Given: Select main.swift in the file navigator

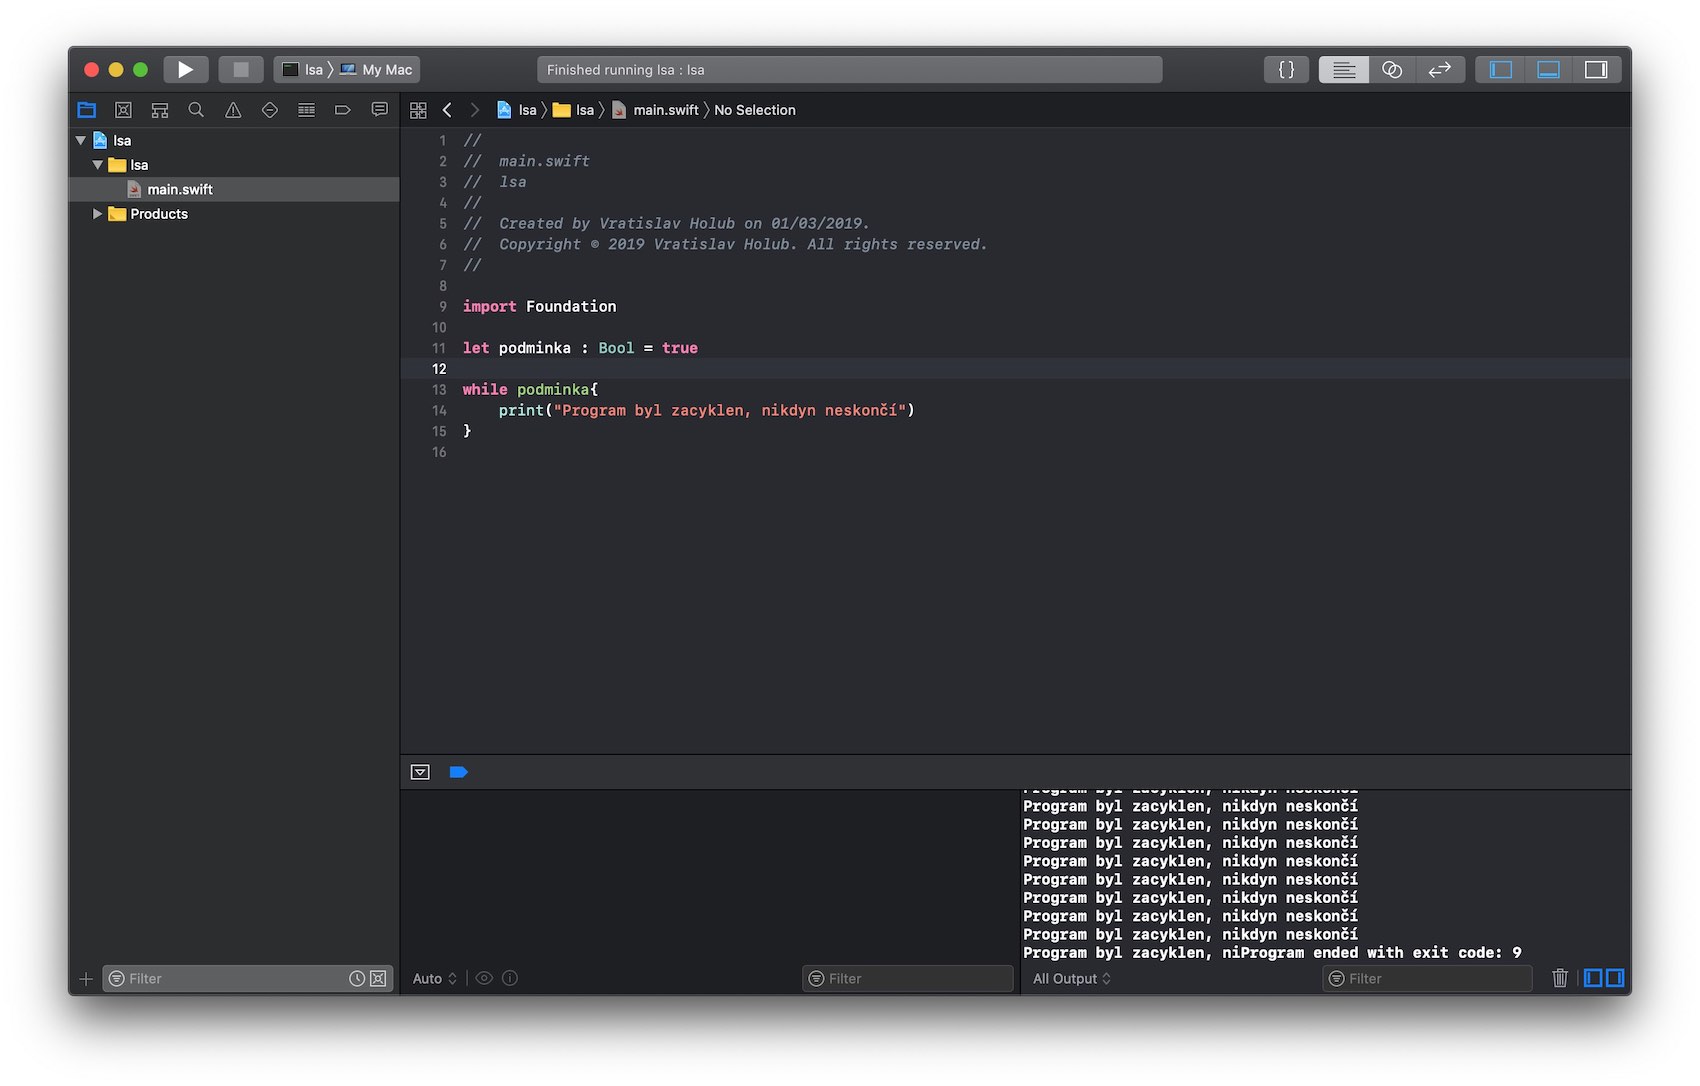Looking at the screenshot, I should point(180,189).
